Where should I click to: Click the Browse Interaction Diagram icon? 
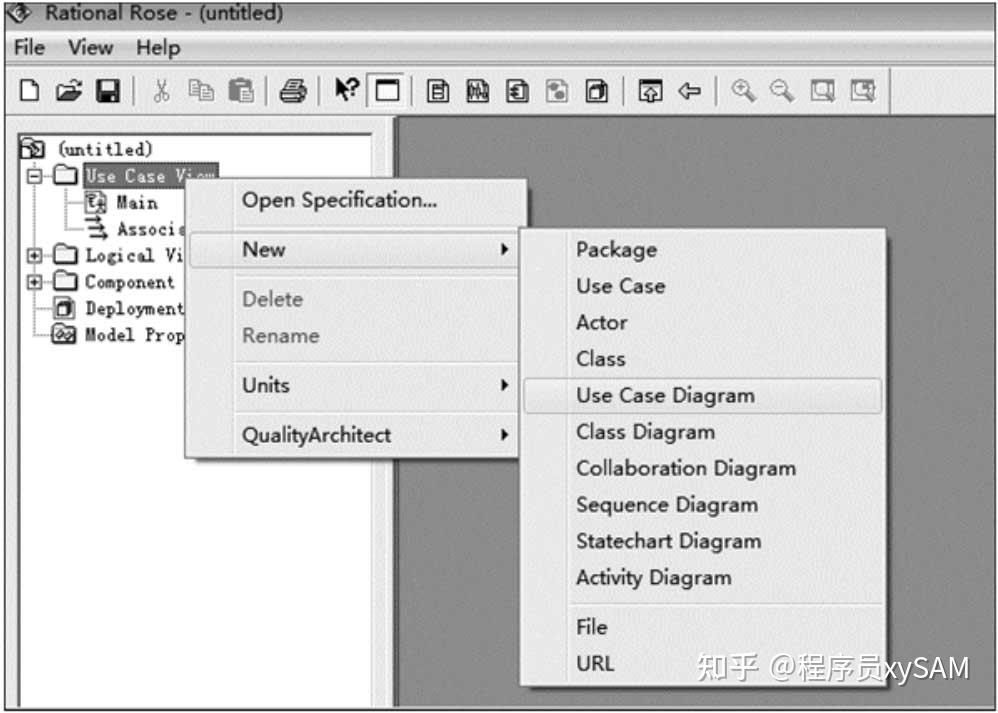pyautogui.click(x=477, y=91)
